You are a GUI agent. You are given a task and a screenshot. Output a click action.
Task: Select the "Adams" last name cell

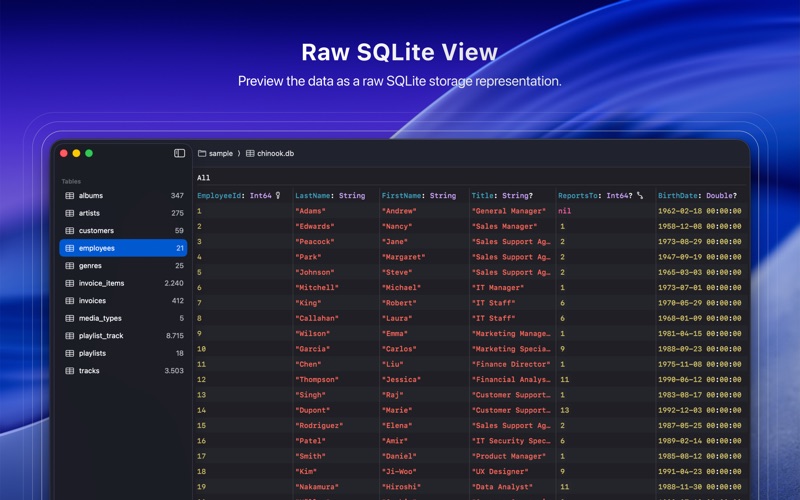tap(310, 211)
